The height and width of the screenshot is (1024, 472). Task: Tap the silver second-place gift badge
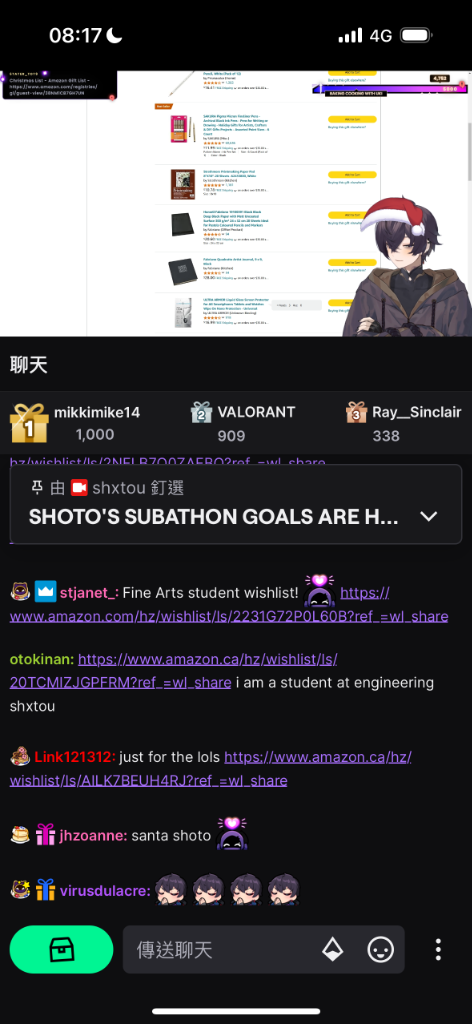click(202, 413)
